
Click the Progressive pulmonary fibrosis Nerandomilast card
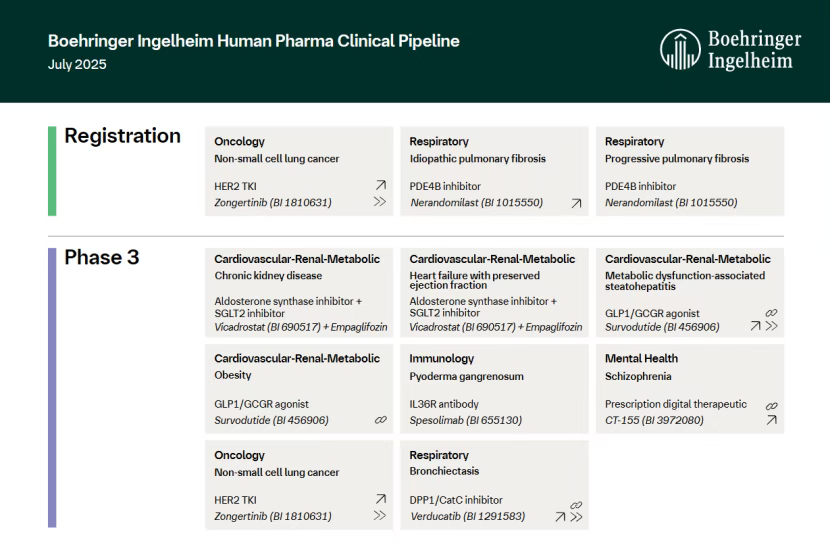coord(689,171)
